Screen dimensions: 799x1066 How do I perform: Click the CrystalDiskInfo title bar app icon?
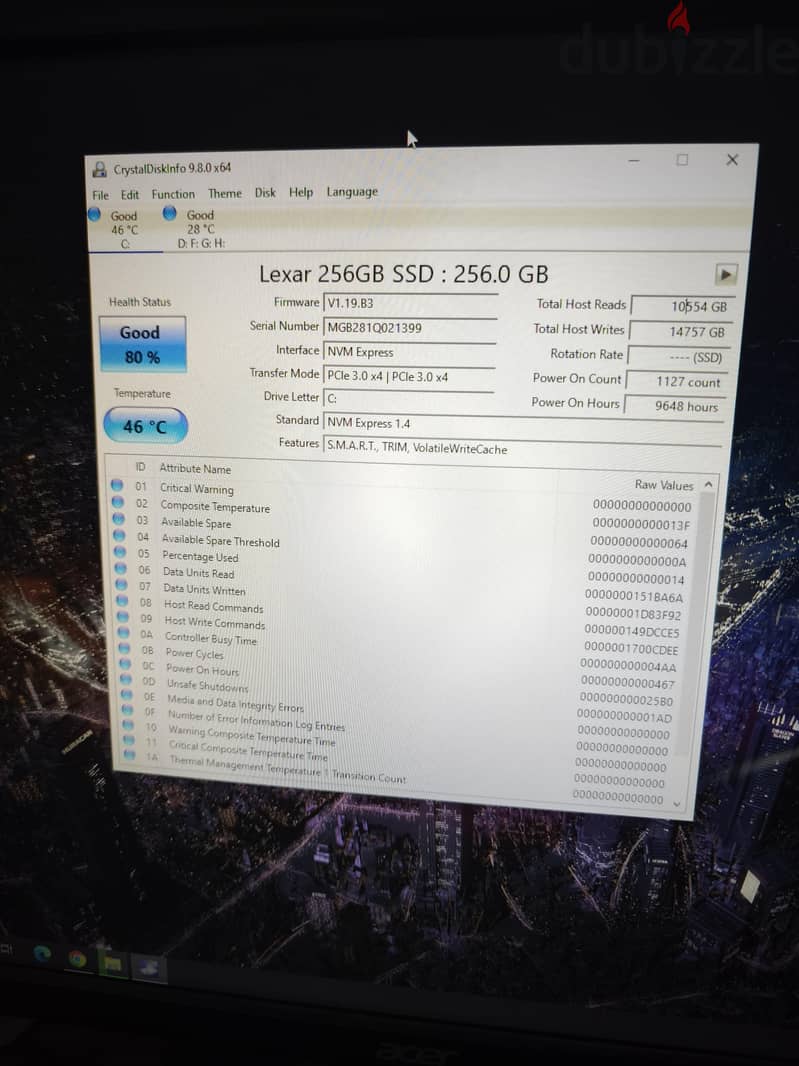100,169
